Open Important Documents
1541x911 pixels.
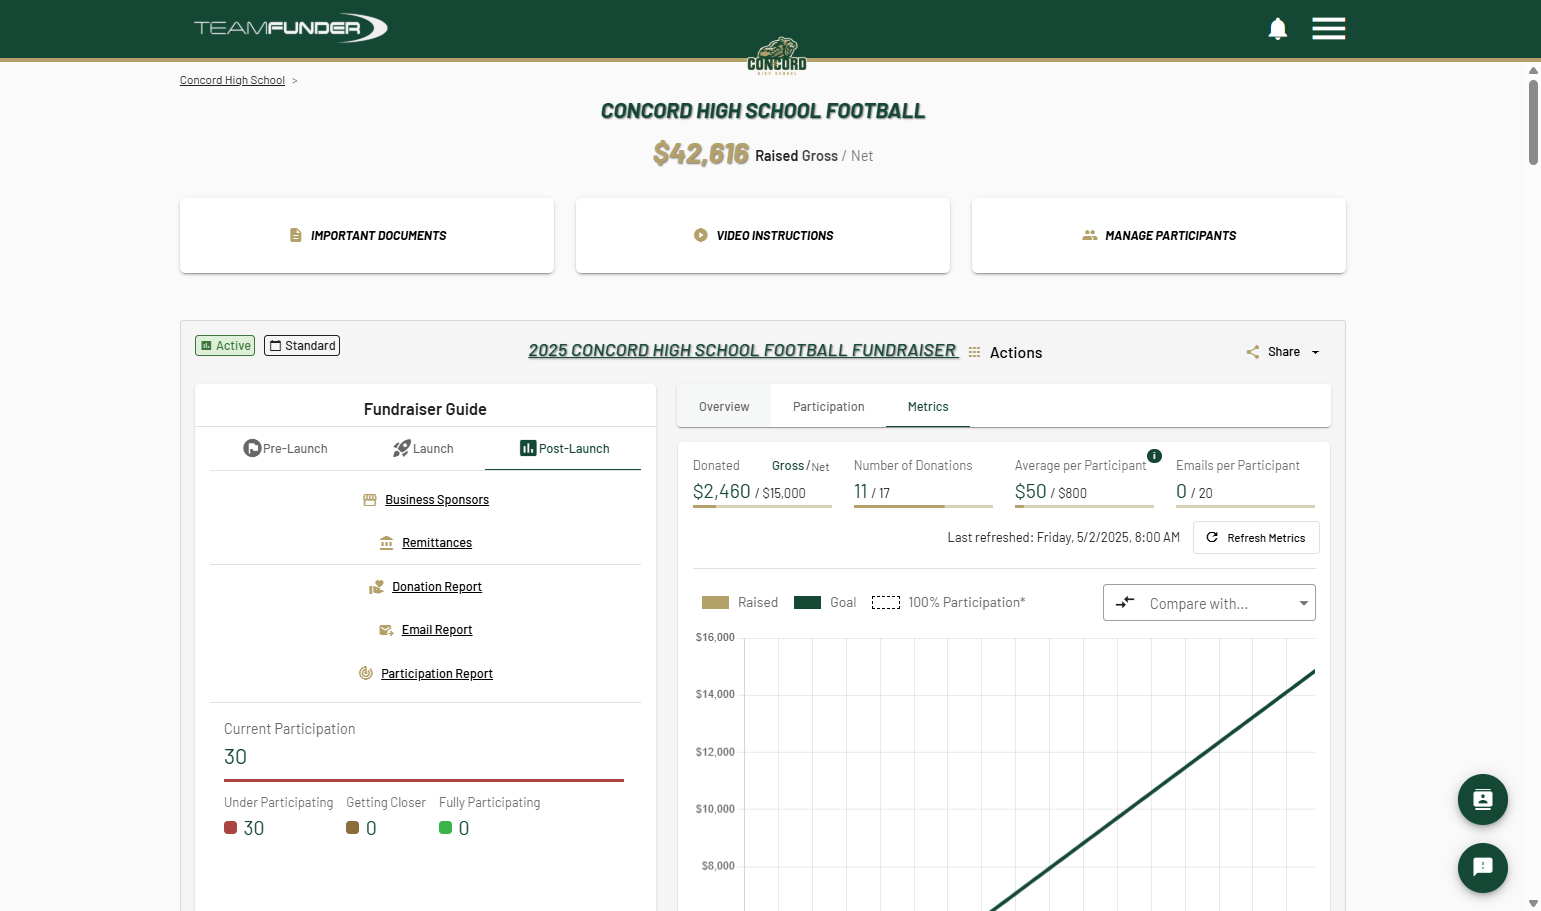367,236
